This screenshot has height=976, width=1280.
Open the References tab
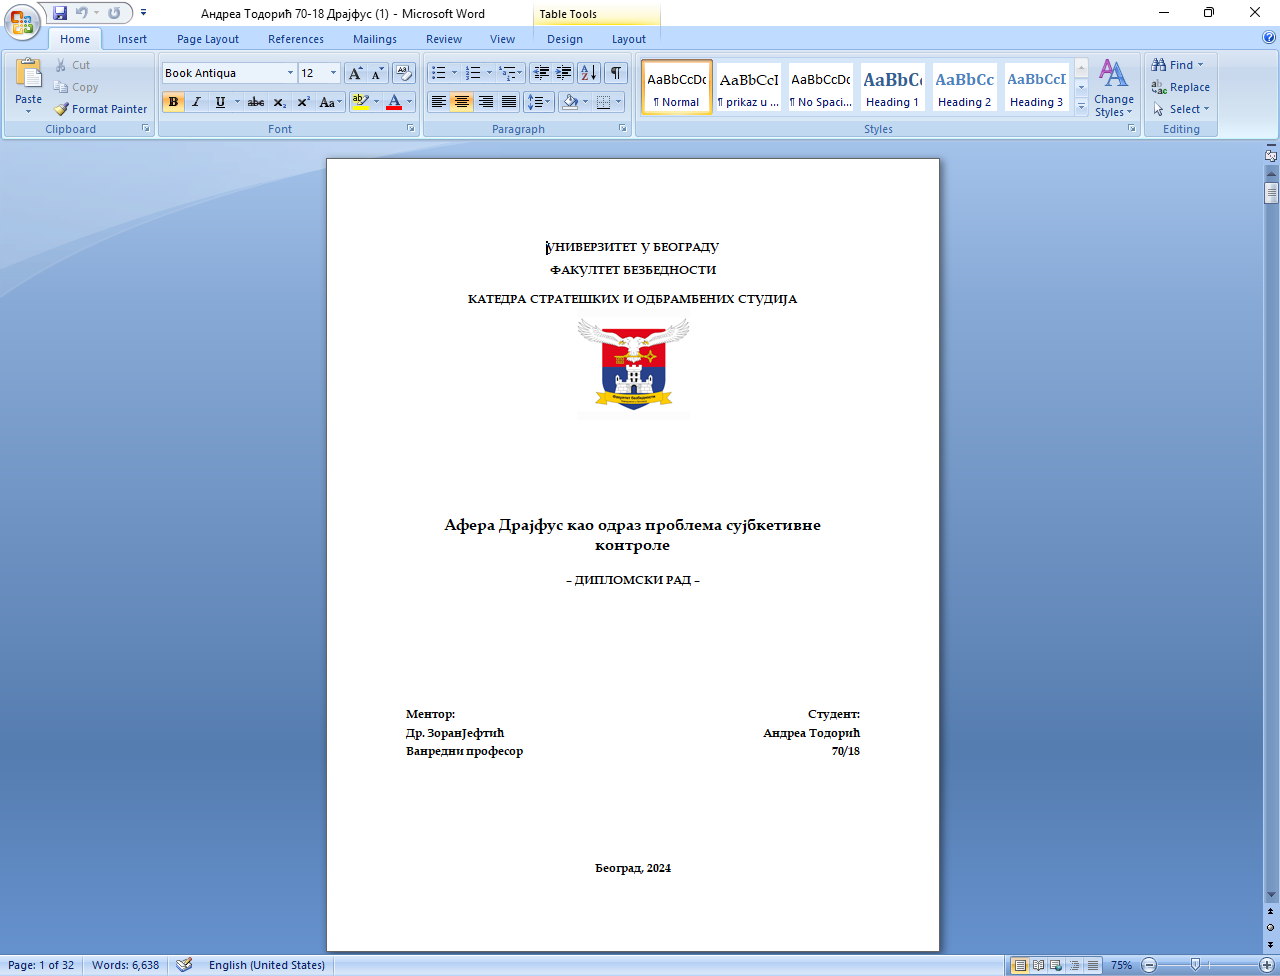click(x=296, y=39)
